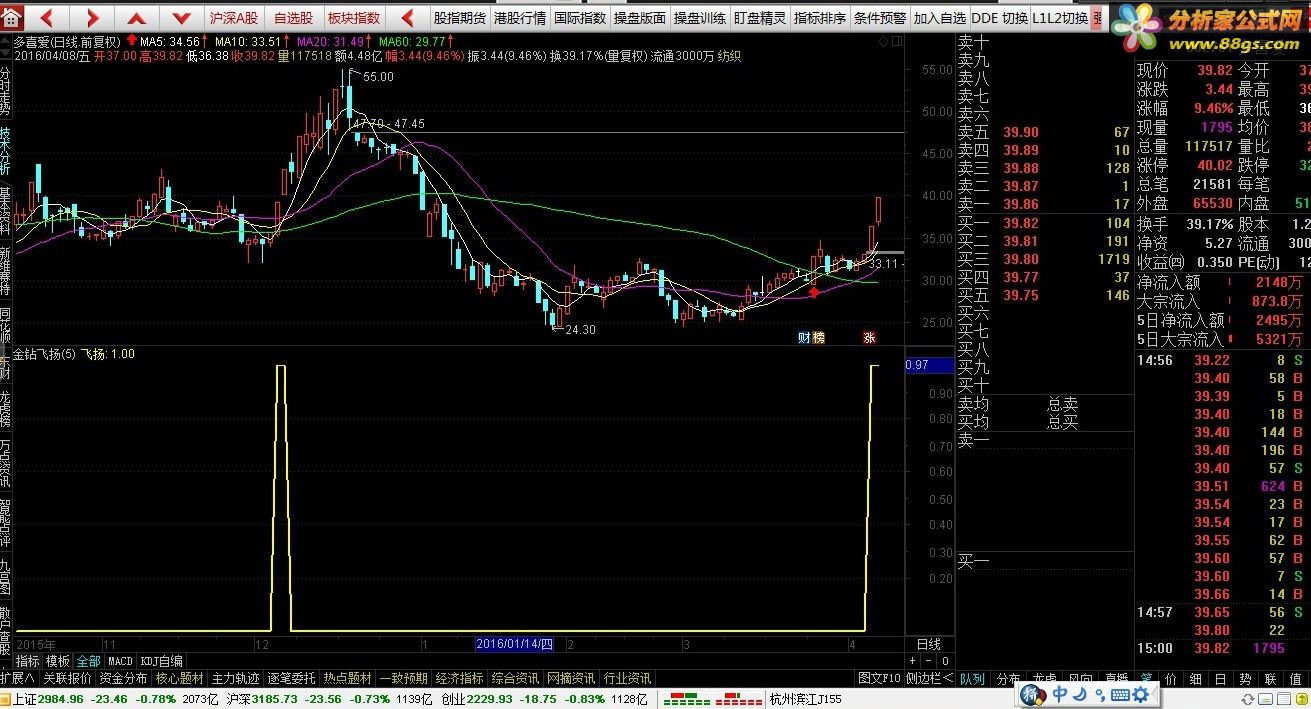Click the keyboard icon on the IME bar
This screenshot has width=1311, height=709.
pyautogui.click(x=1120, y=695)
